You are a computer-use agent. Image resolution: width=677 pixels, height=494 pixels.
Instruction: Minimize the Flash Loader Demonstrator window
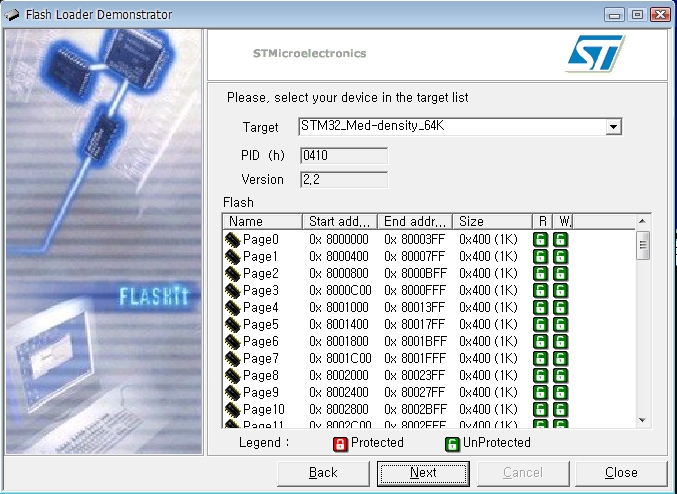(614, 15)
